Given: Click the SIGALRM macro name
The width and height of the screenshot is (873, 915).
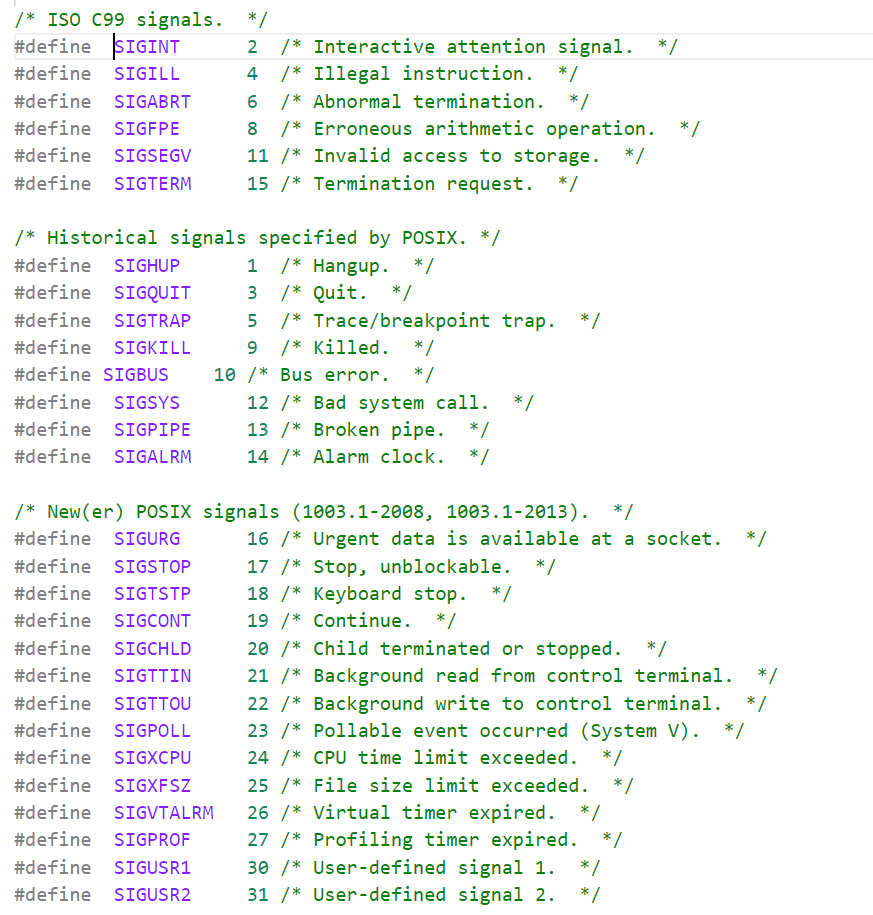Looking at the screenshot, I should click(x=152, y=457).
